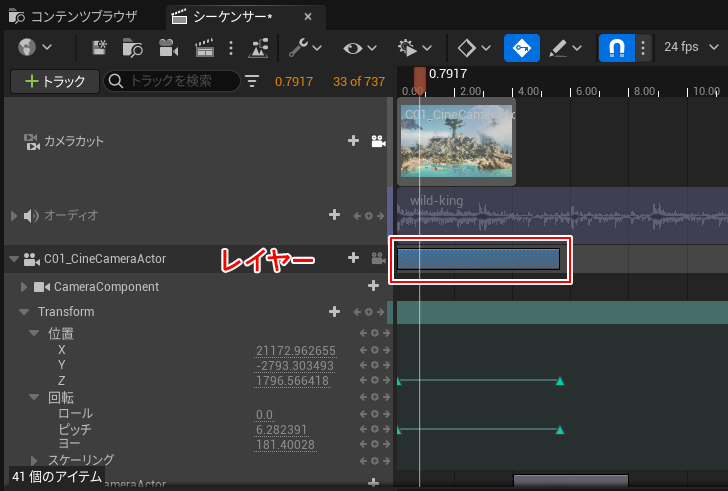Expand the CameraComponent track
The height and width of the screenshot is (491, 728).
25,287
